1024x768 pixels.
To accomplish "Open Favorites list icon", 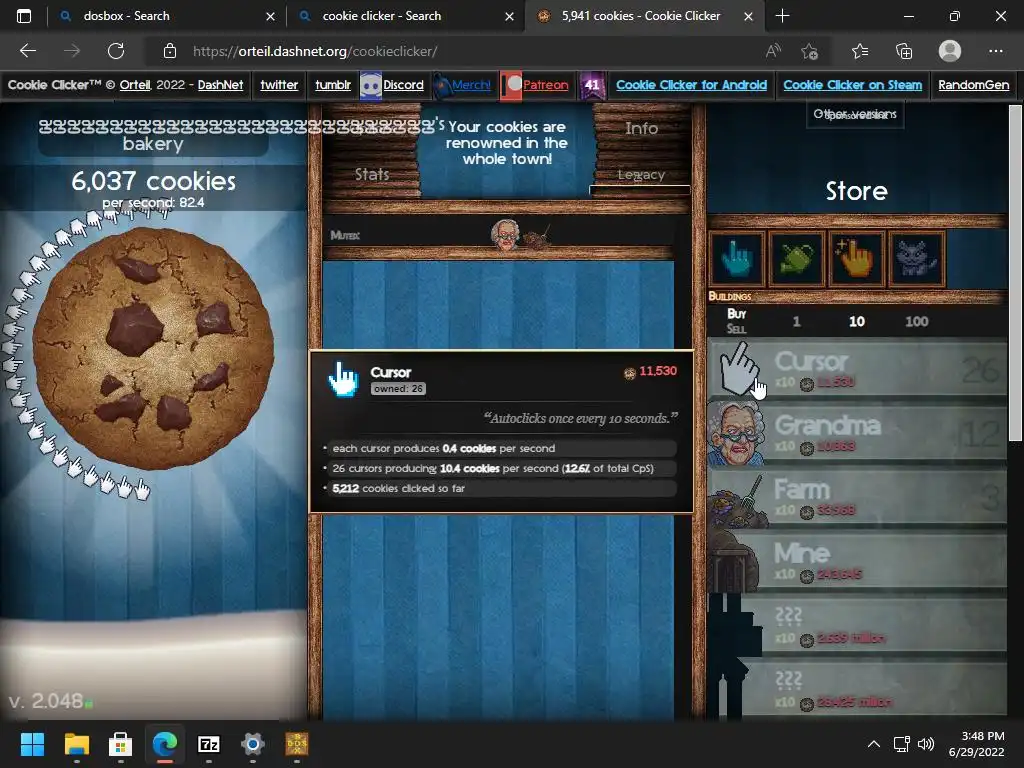I will coord(860,51).
